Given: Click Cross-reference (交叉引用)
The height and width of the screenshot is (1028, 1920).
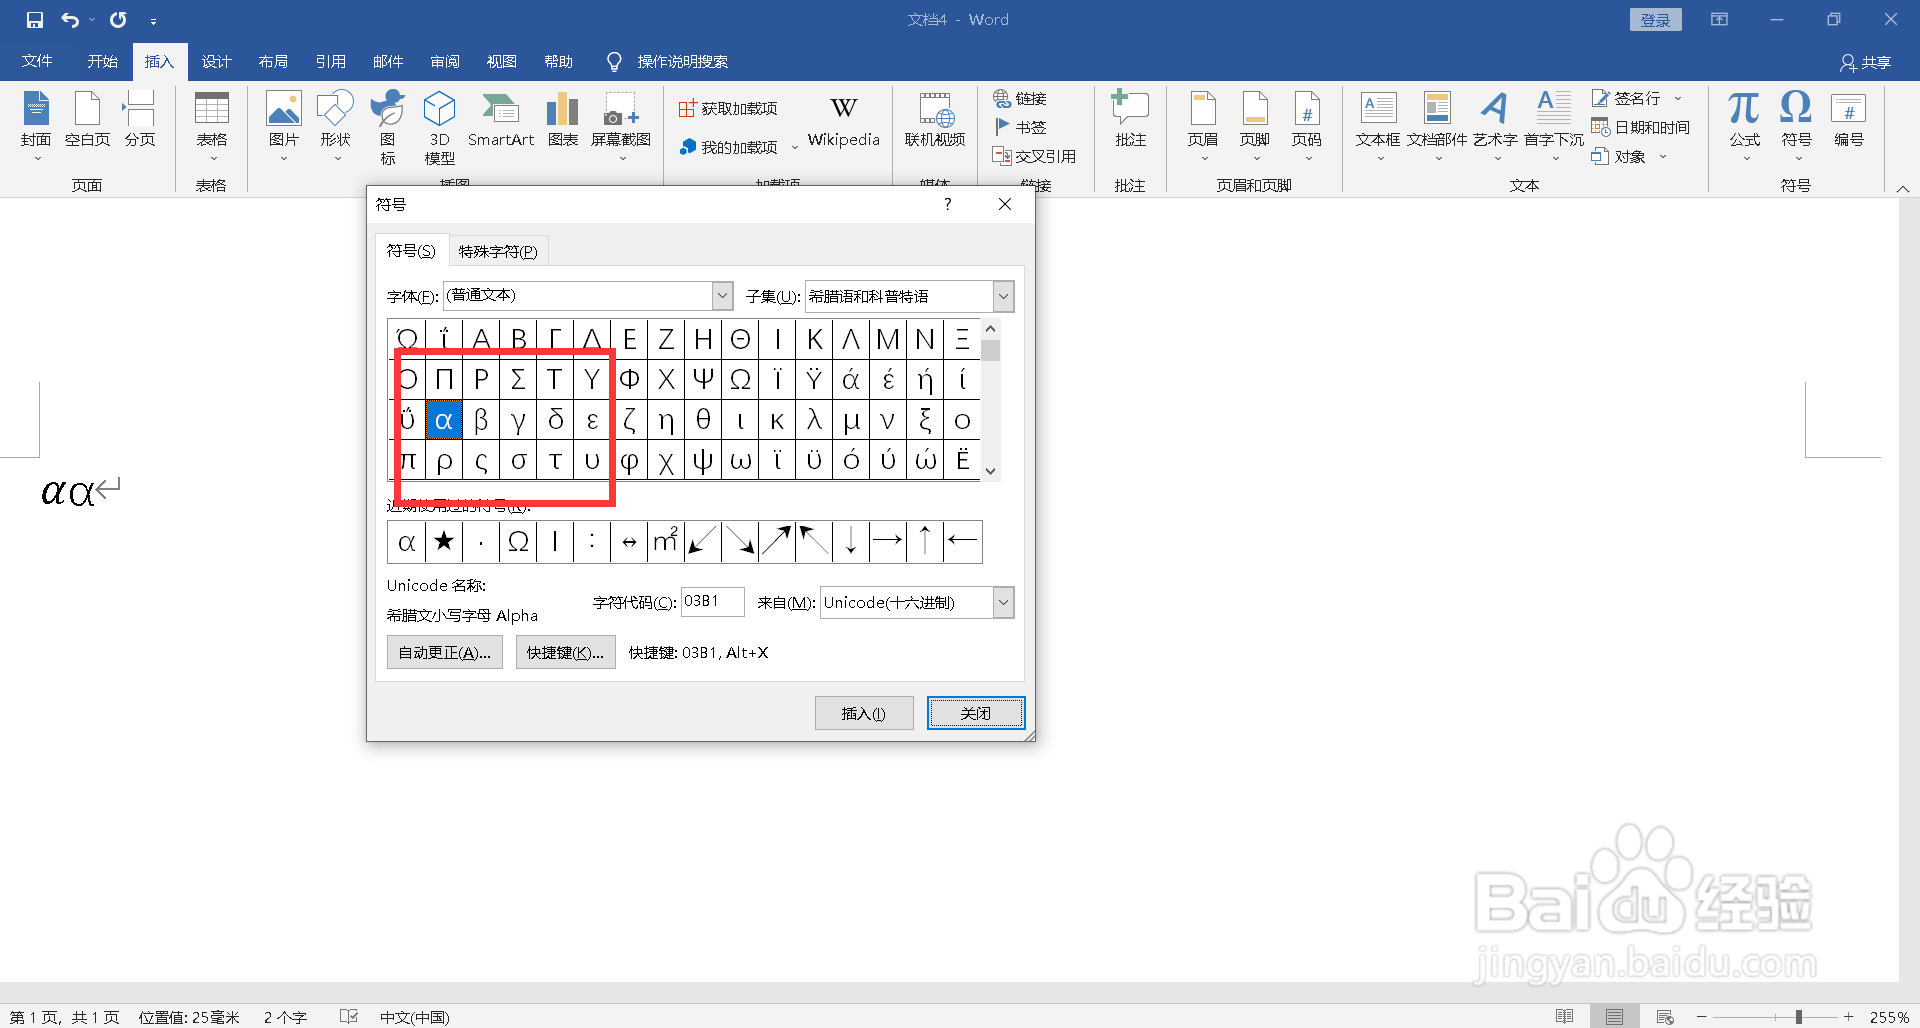Looking at the screenshot, I should tap(1034, 156).
